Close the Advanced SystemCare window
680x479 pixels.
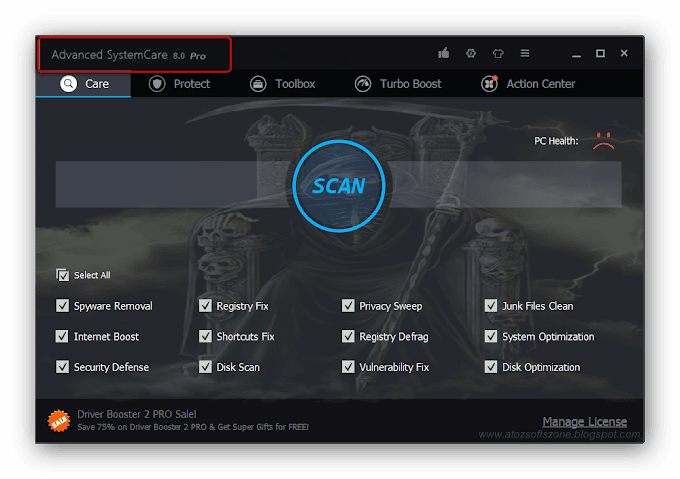[x=624, y=53]
